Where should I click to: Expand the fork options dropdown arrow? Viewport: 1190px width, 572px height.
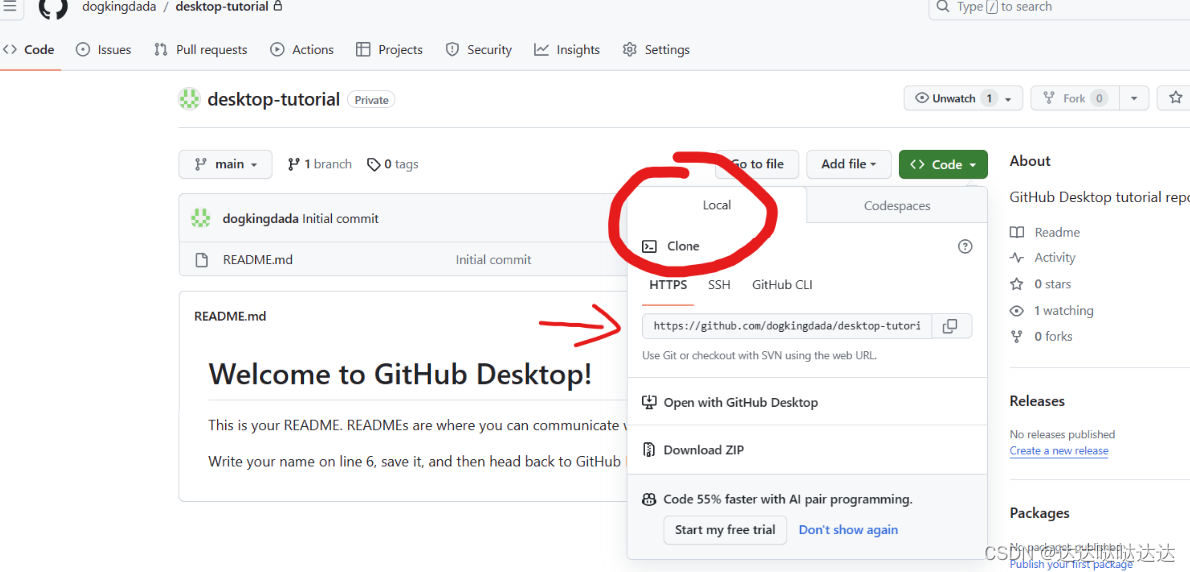[1135, 99]
